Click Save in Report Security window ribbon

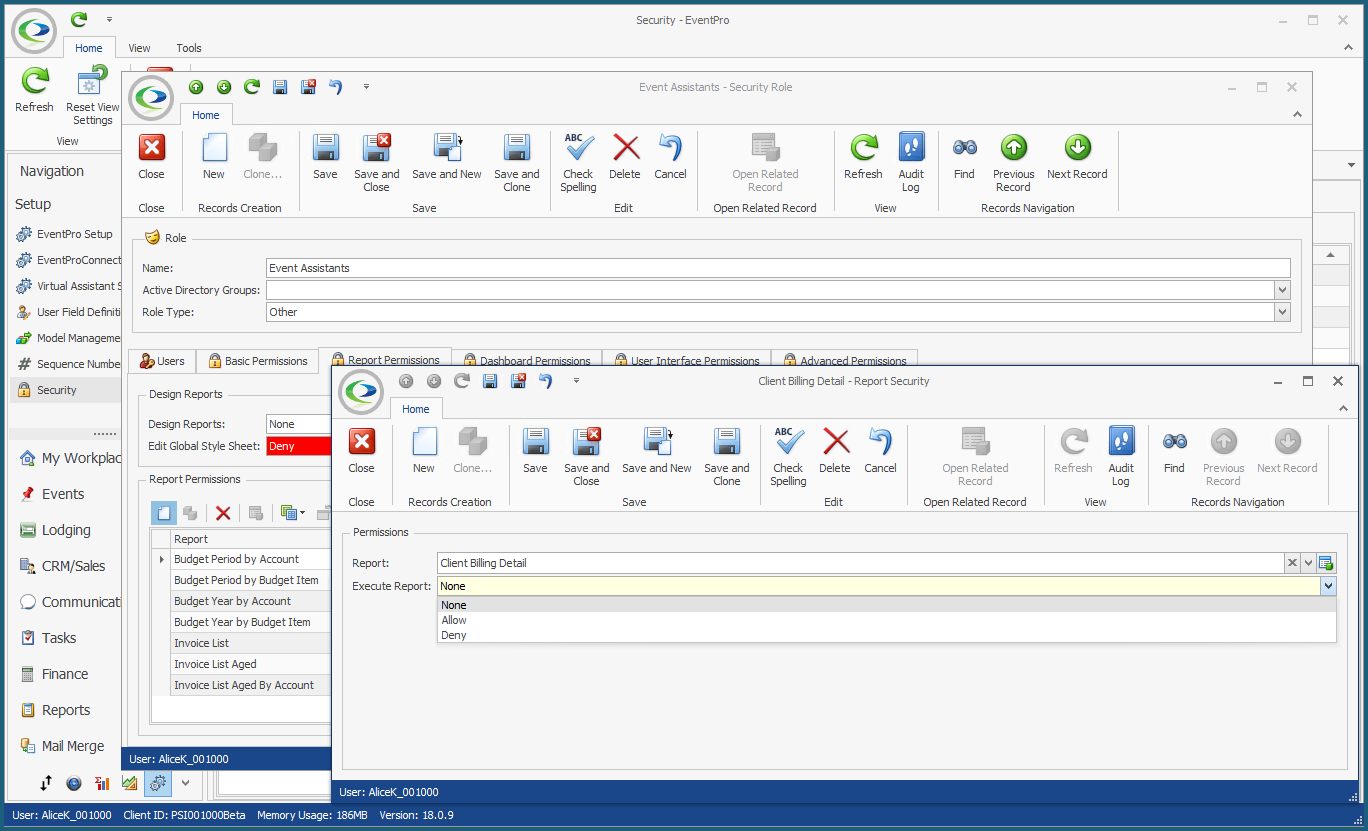[535, 451]
